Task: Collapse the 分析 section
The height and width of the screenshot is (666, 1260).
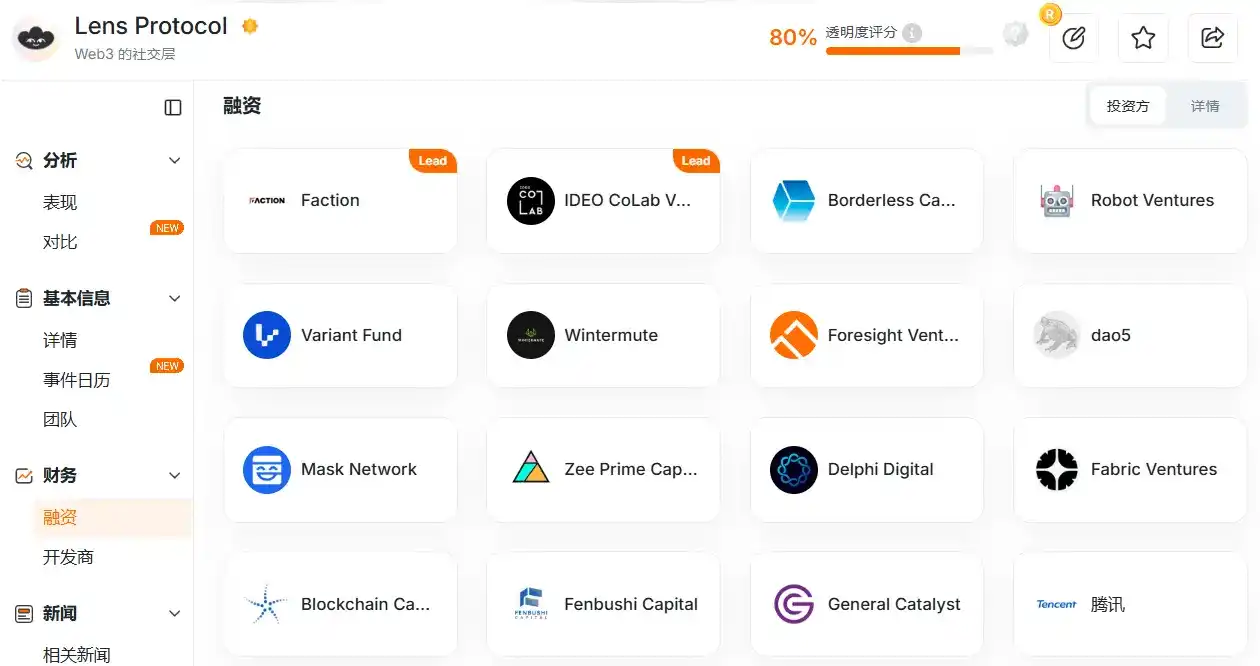Action: [x=174, y=160]
